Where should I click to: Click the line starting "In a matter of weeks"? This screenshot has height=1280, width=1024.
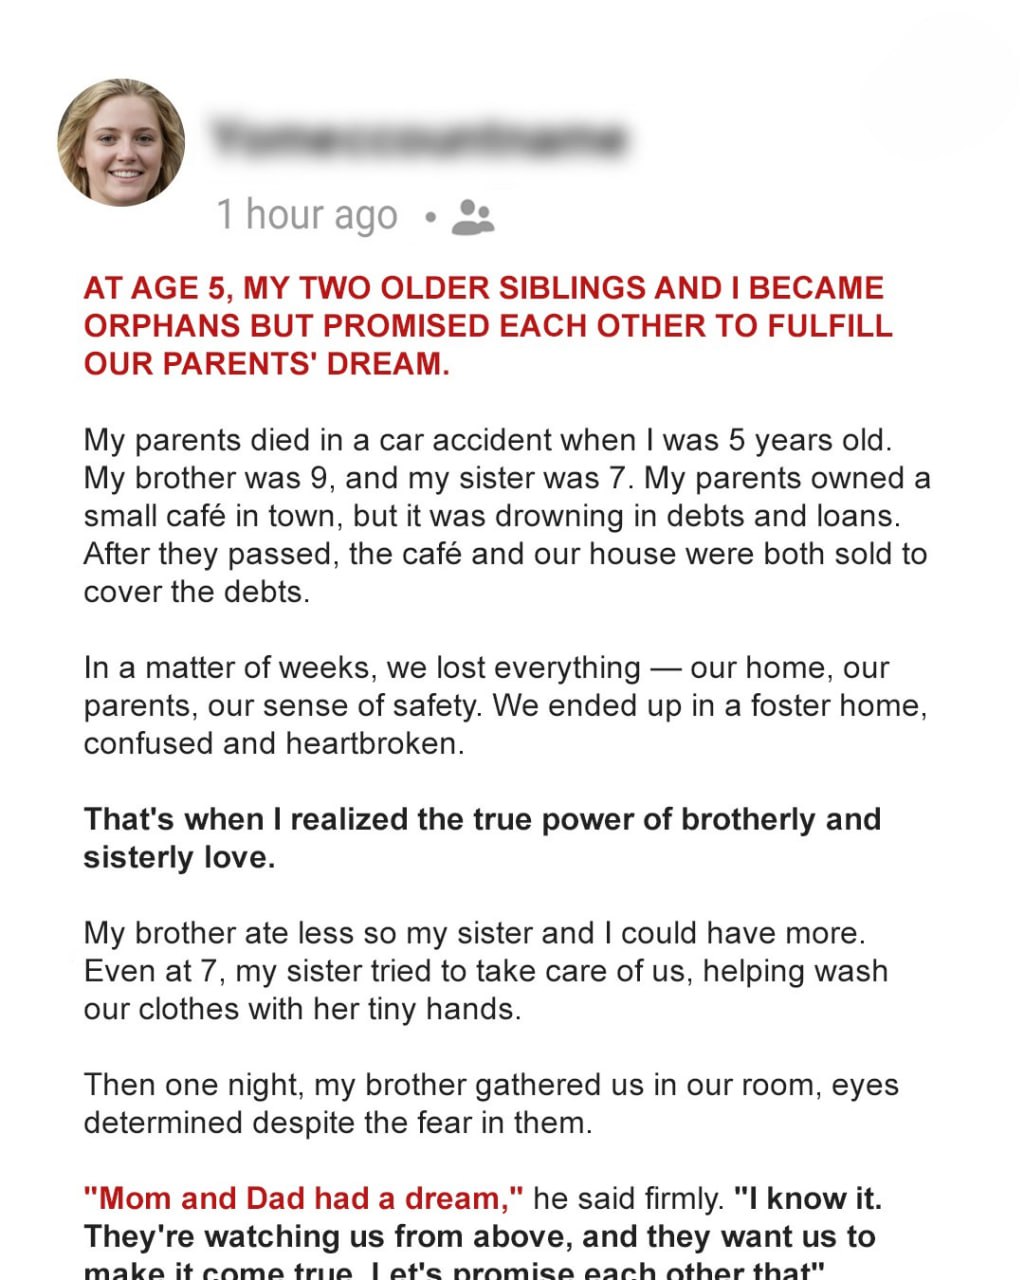(x=486, y=668)
